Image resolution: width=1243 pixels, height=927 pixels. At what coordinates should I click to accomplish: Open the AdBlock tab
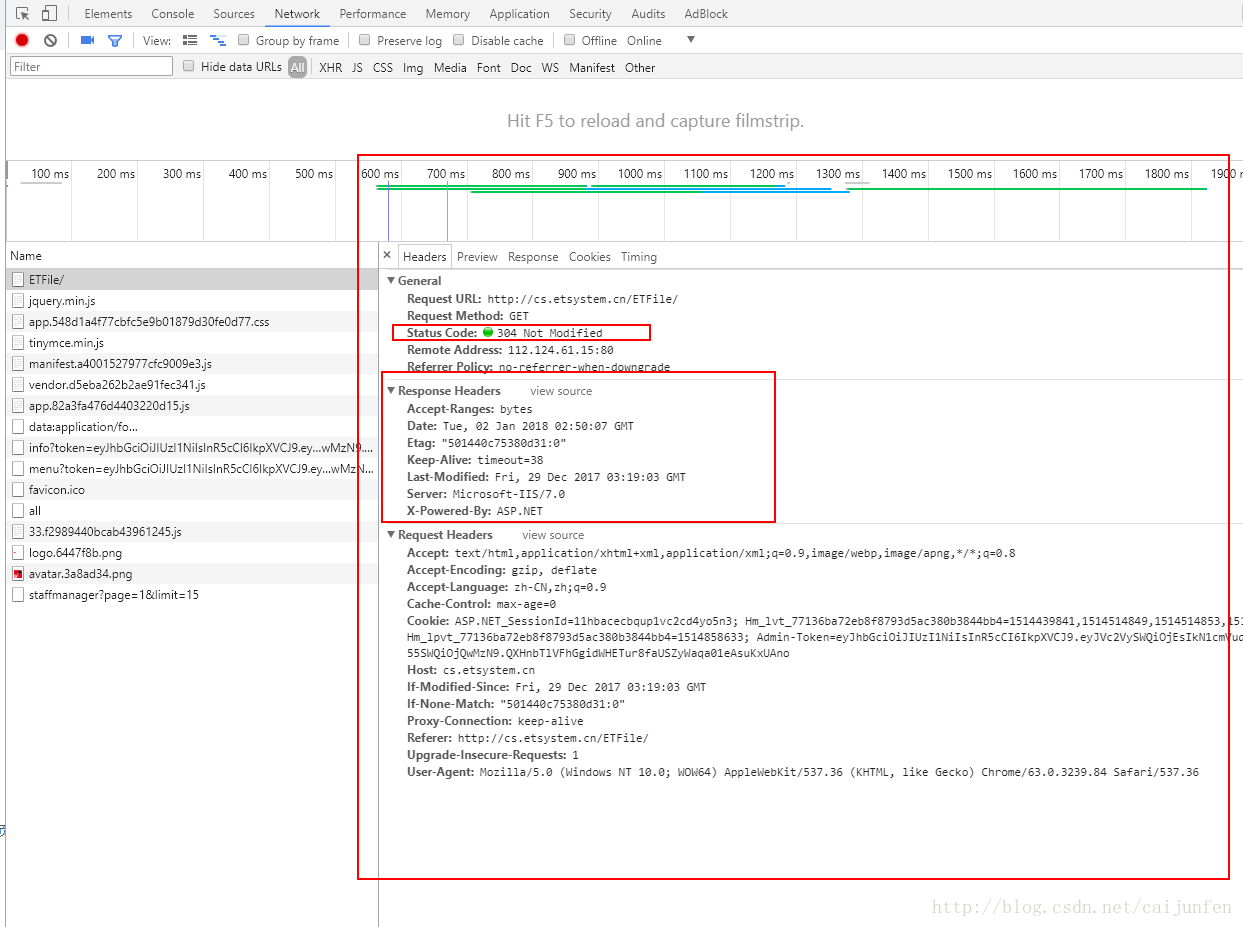[706, 14]
